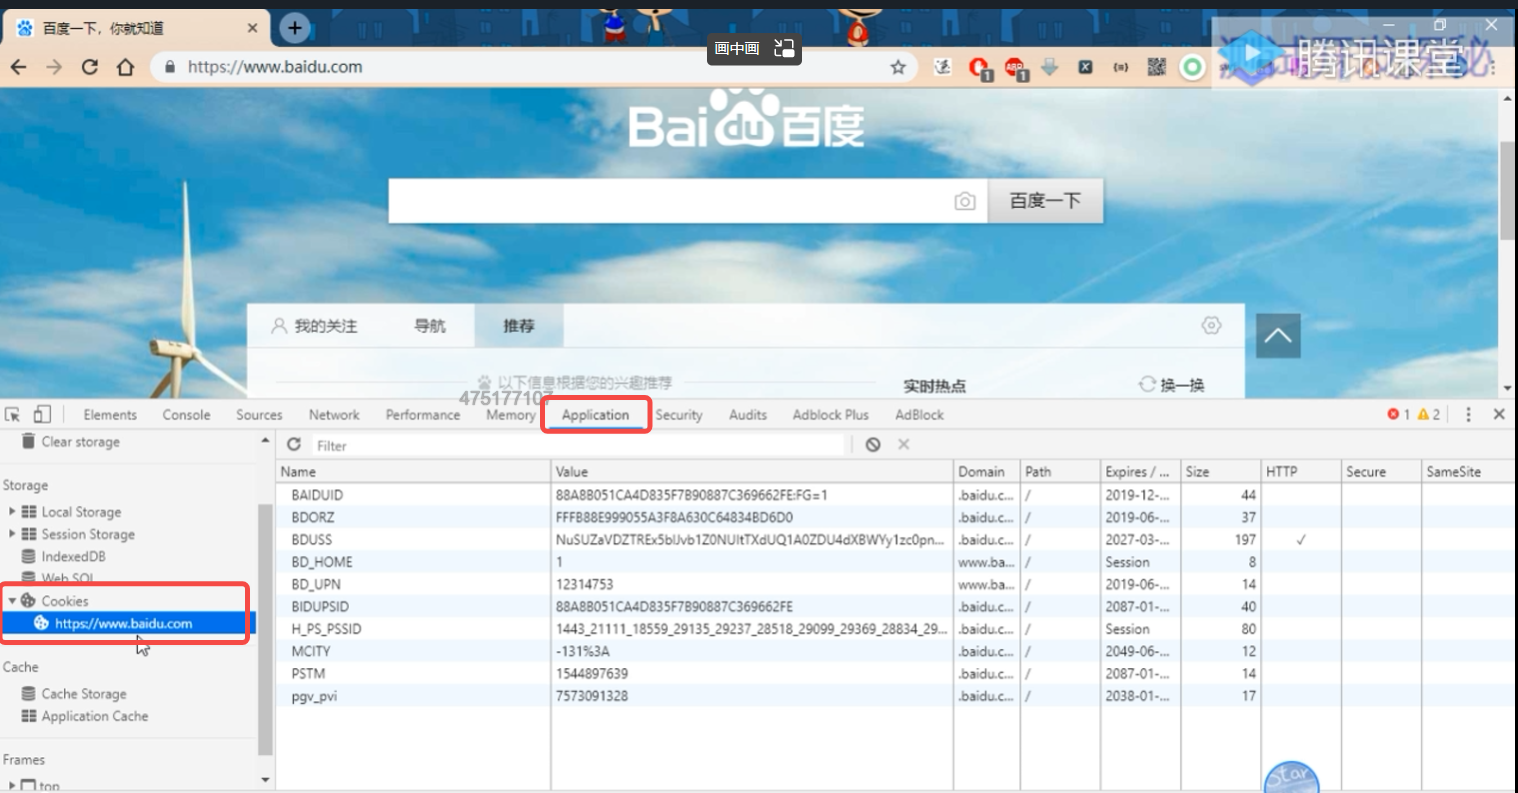Open the 我的关注 feed tab
Image resolution: width=1518 pixels, height=793 pixels.
click(315, 326)
